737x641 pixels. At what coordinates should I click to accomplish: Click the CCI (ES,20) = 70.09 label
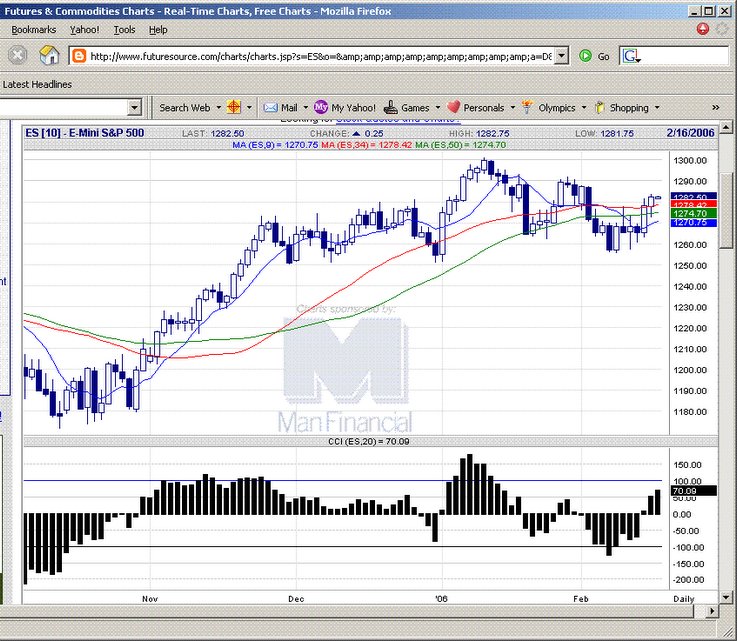(369, 442)
